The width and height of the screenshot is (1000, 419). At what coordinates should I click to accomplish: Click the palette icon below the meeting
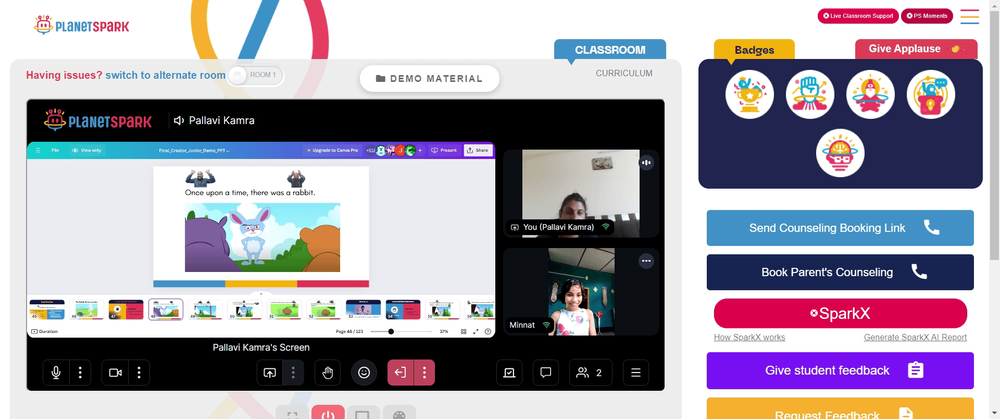pyautogui.click(x=399, y=414)
